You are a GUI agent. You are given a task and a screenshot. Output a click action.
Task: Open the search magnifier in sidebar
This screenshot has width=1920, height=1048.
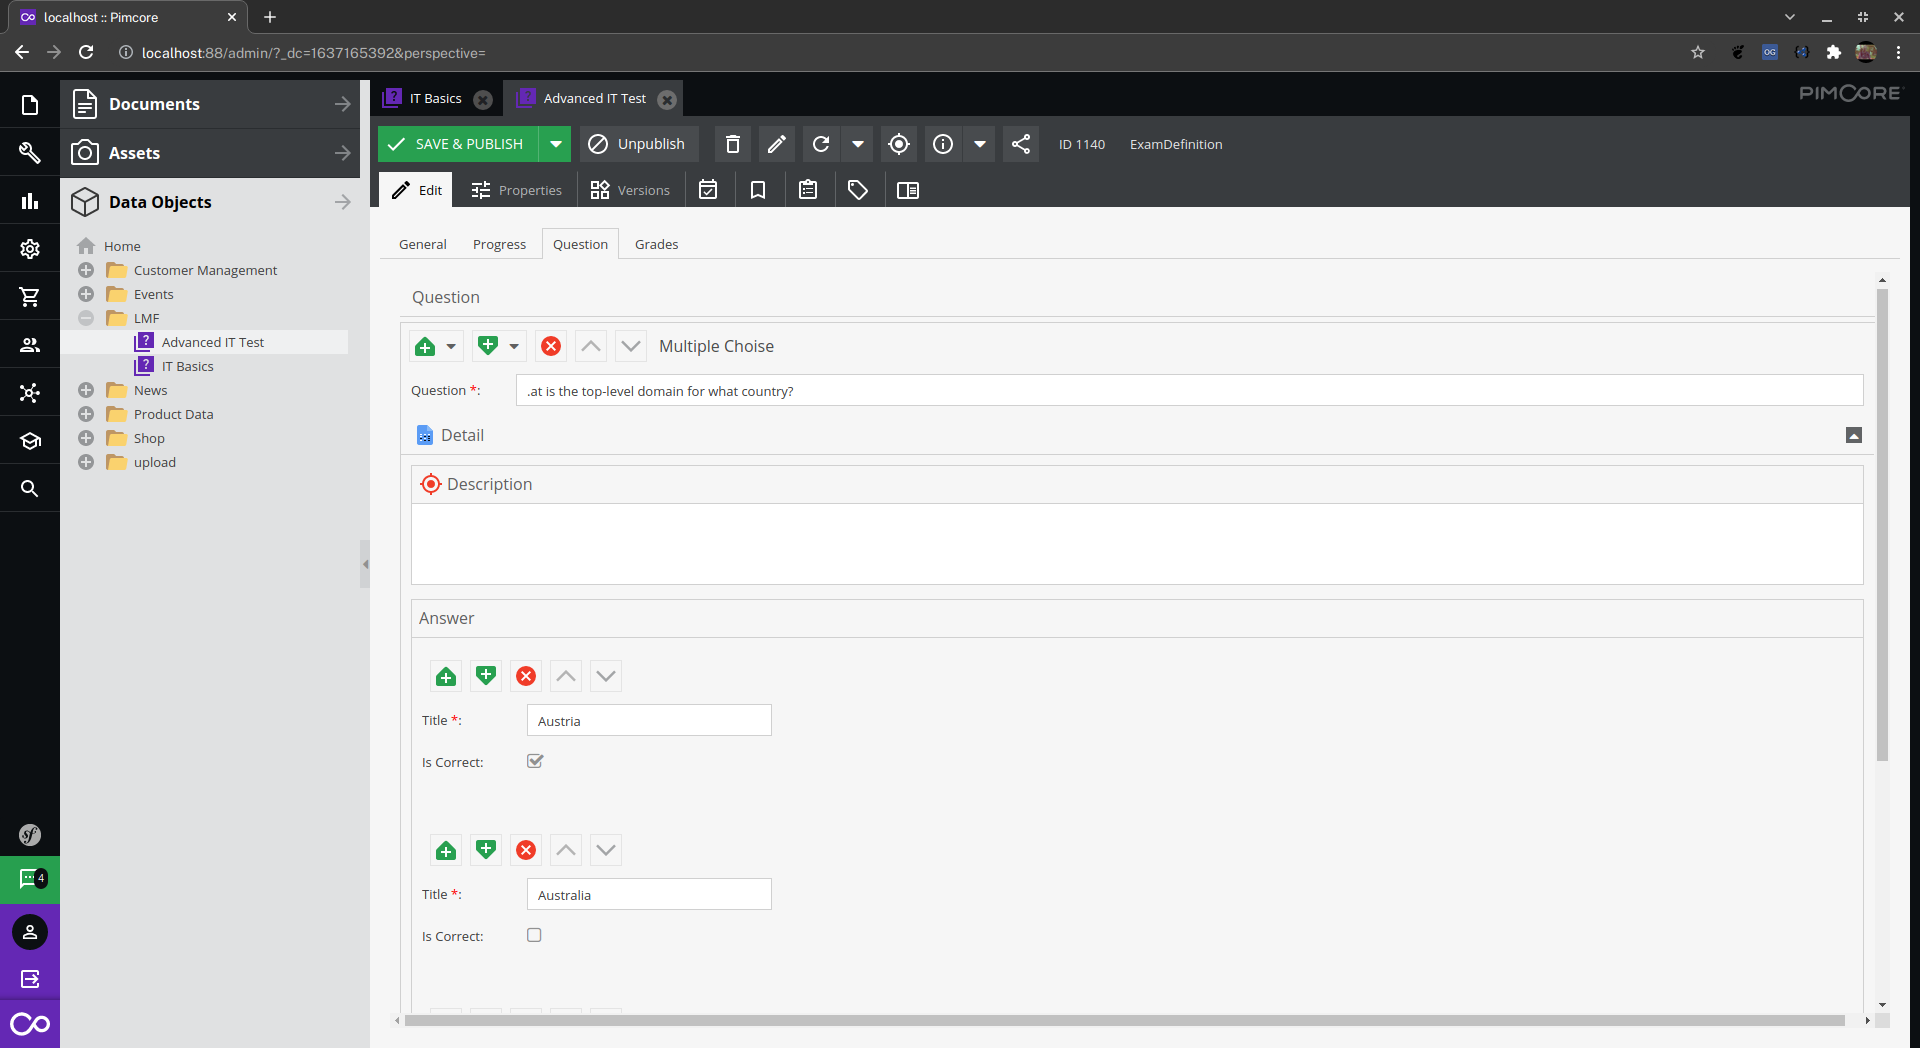pyautogui.click(x=30, y=489)
